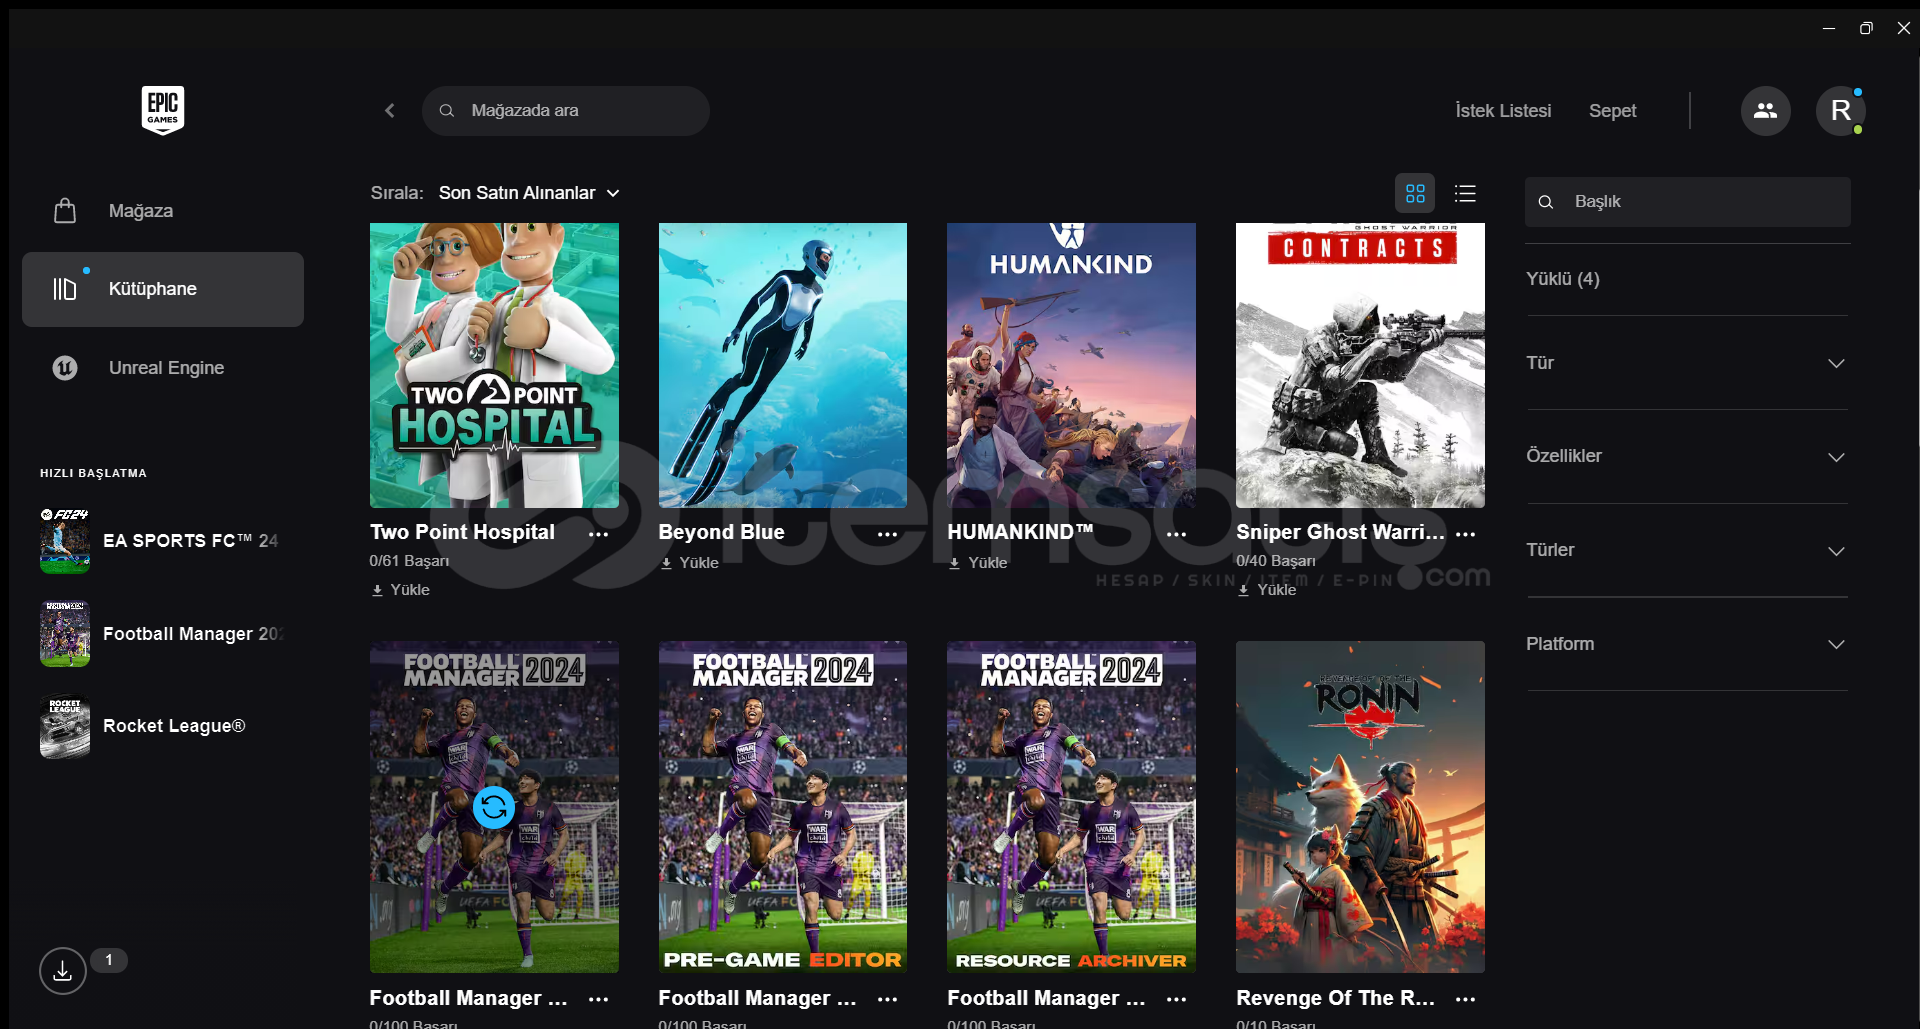
Task: Open Resource Archiver three-dot menu
Action: click(1176, 999)
